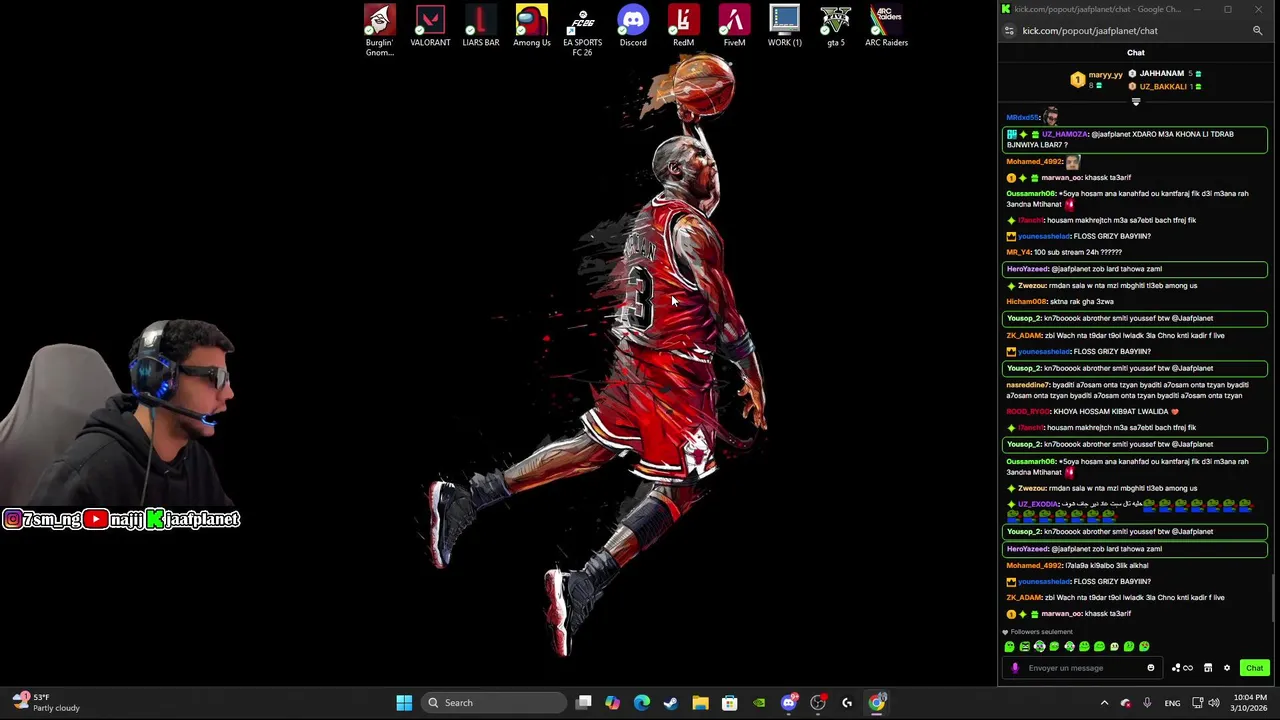Insert the first green Kick emote

coord(1009,647)
